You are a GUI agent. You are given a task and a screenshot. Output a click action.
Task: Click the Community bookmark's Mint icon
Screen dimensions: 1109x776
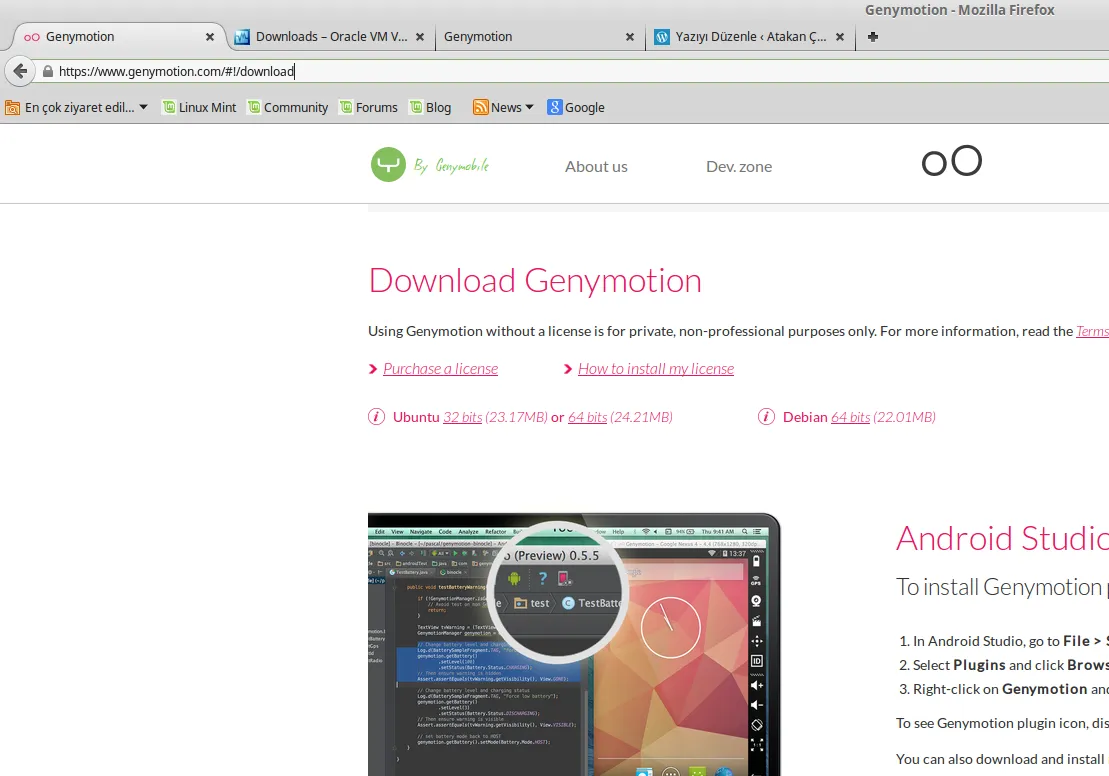coord(254,107)
